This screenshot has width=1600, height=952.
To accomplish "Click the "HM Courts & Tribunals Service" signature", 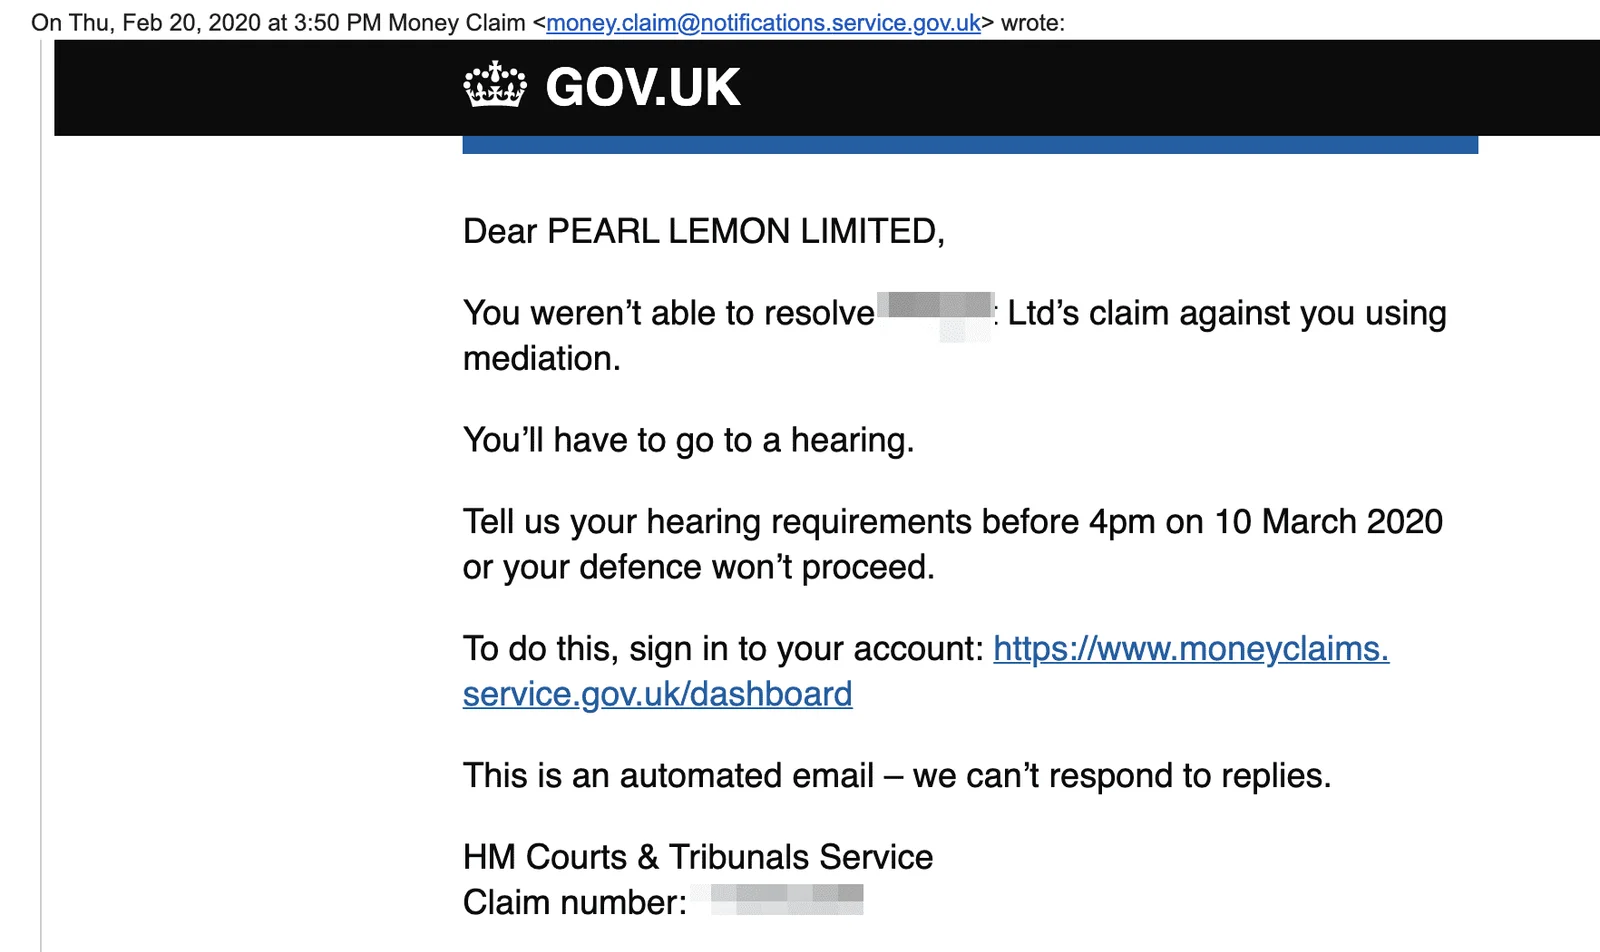I will [x=698, y=857].
